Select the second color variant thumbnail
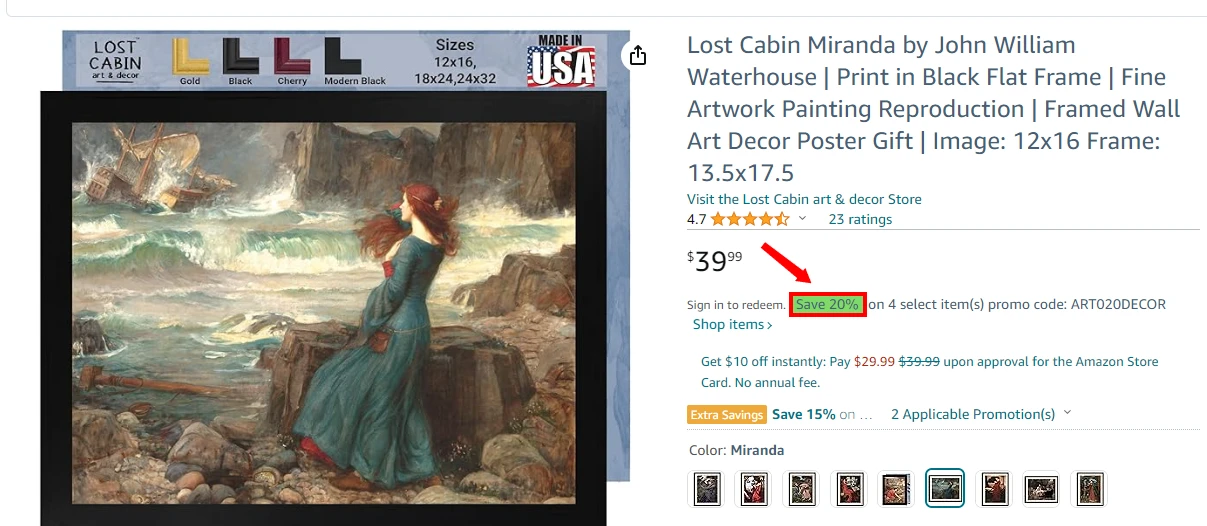The image size is (1207, 526). coord(754,489)
